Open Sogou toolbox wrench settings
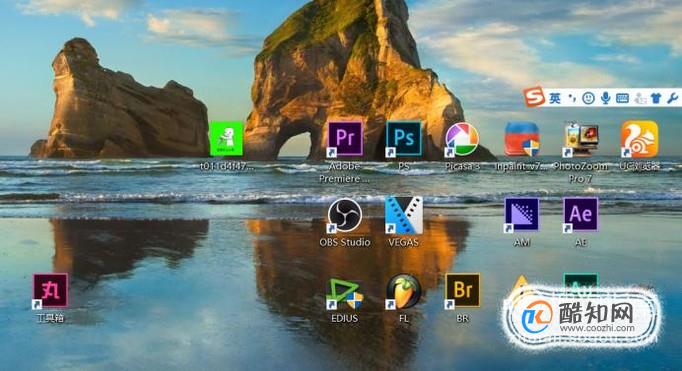682x371 pixels. (672, 98)
